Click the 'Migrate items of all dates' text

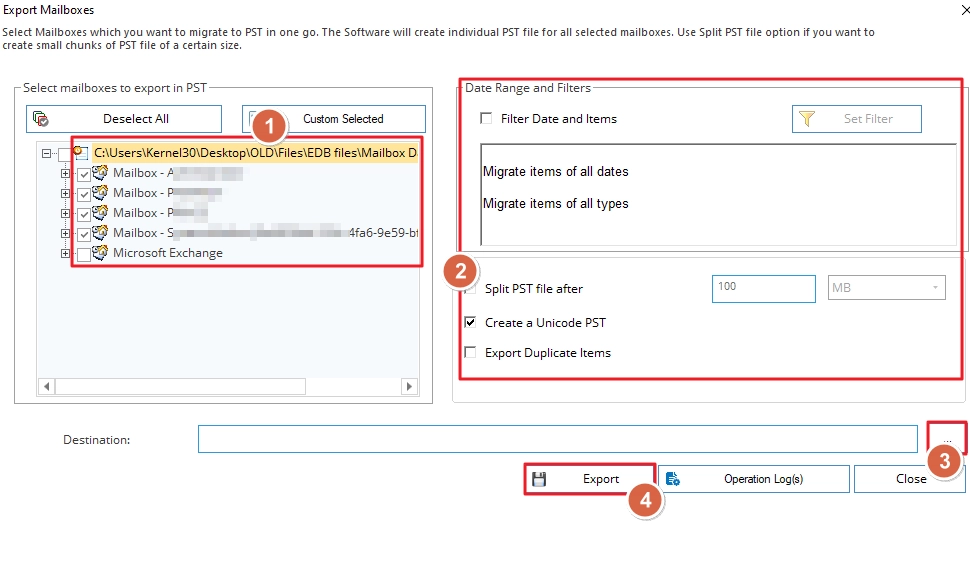pos(556,171)
